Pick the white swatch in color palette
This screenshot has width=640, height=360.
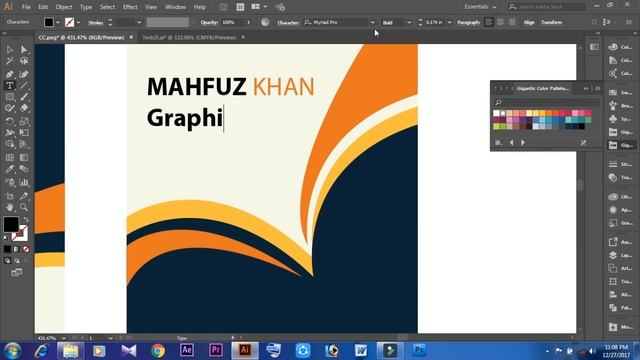pos(496,113)
